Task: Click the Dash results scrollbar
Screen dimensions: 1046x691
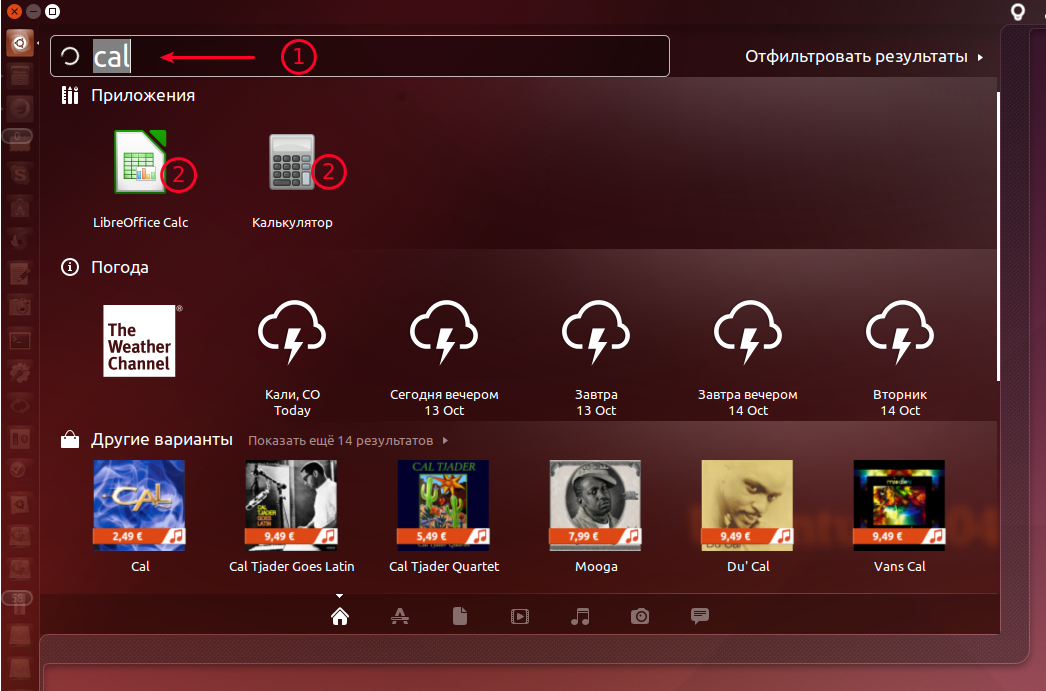Action: click(x=999, y=236)
